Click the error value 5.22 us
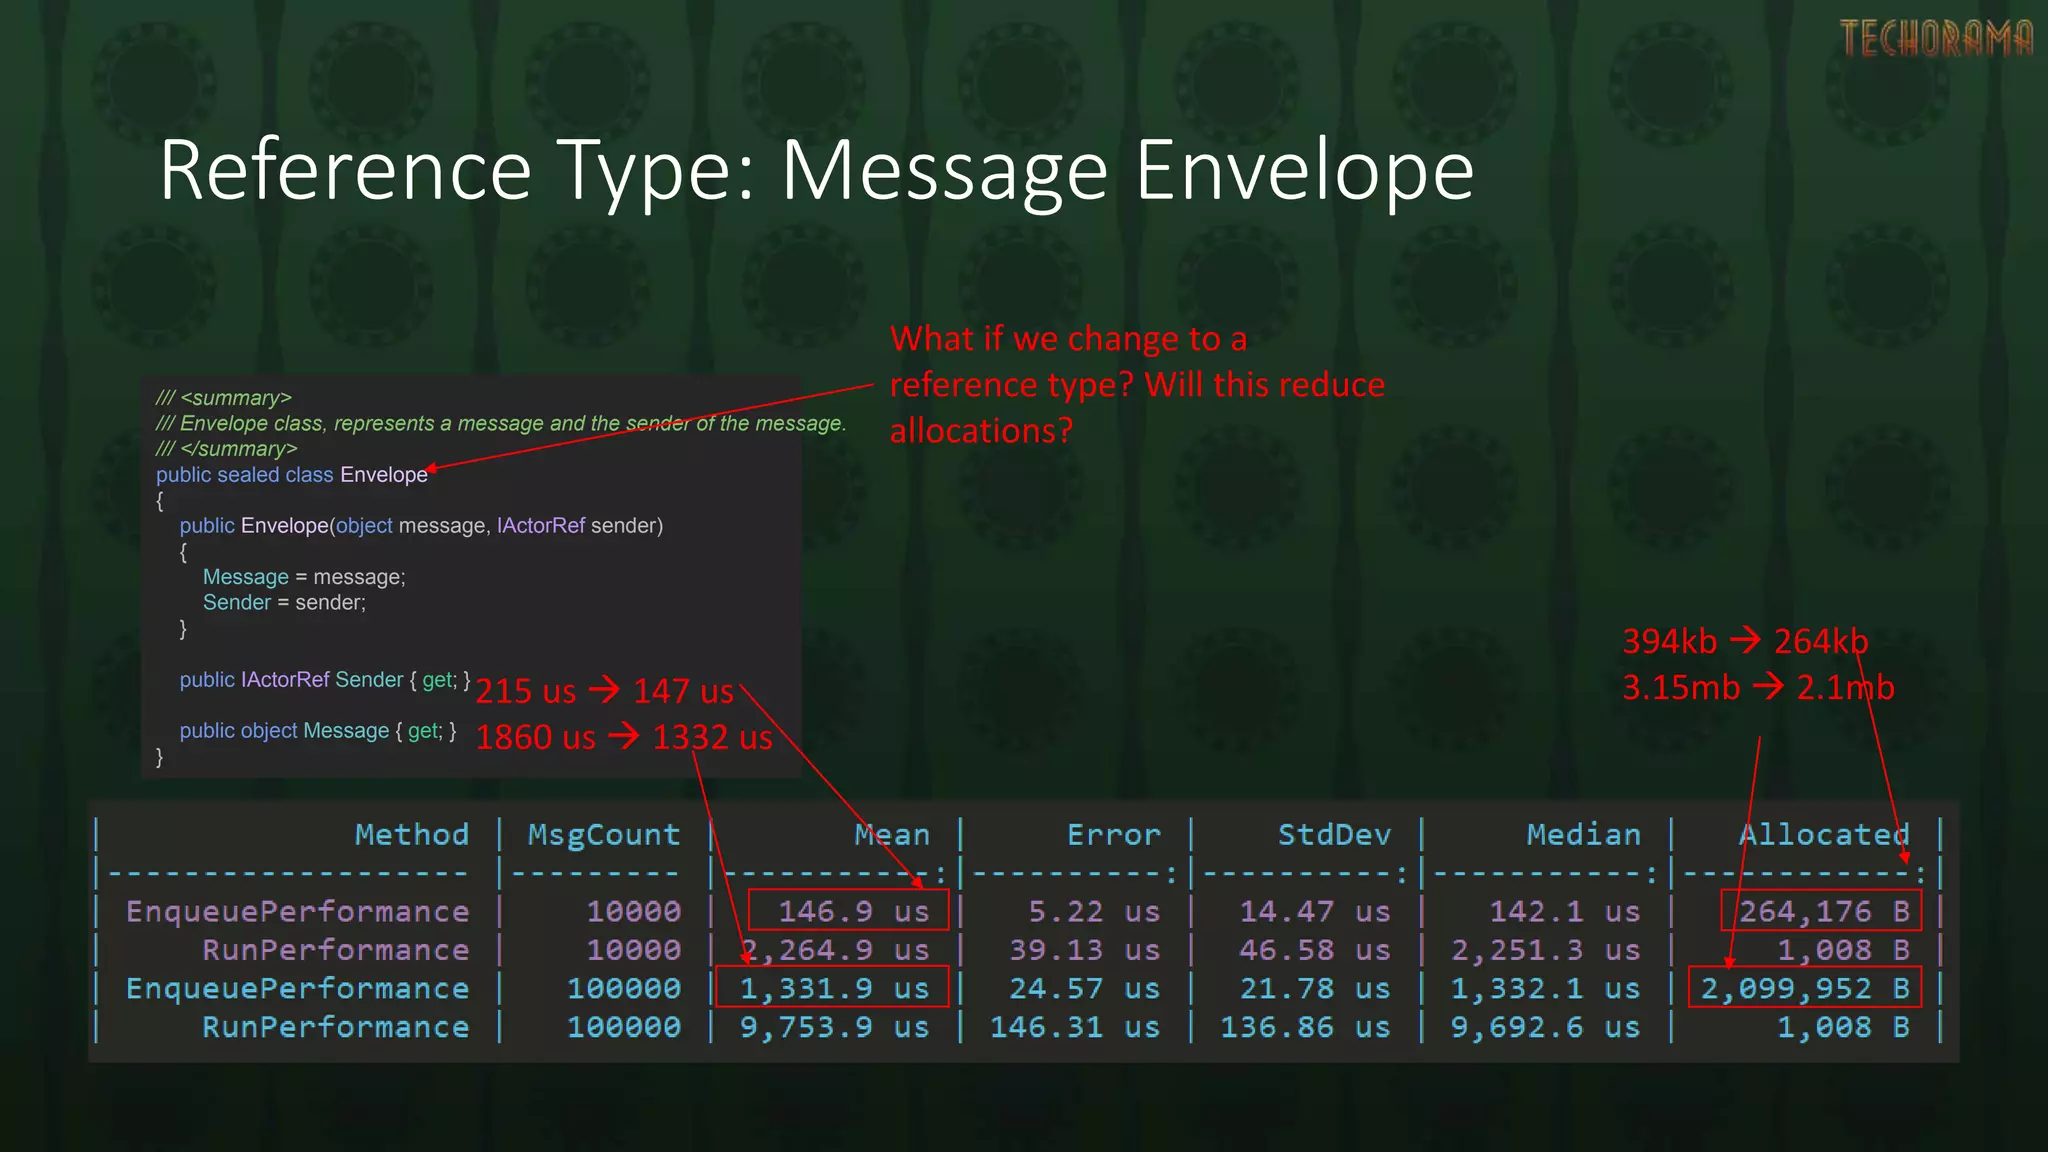This screenshot has height=1152, width=2048. 1095,912
